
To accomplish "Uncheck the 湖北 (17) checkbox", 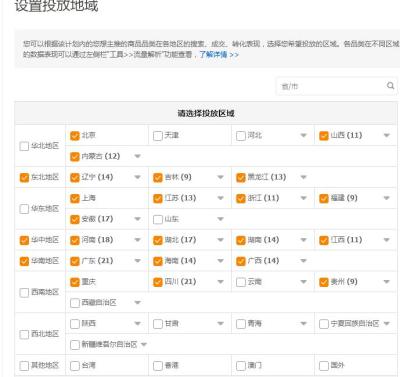I will tap(158, 240).
